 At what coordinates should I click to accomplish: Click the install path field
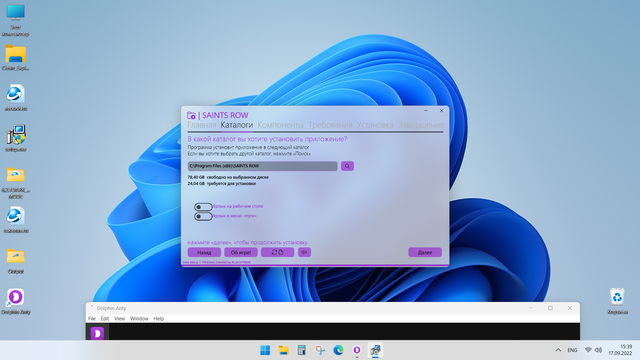[262, 166]
